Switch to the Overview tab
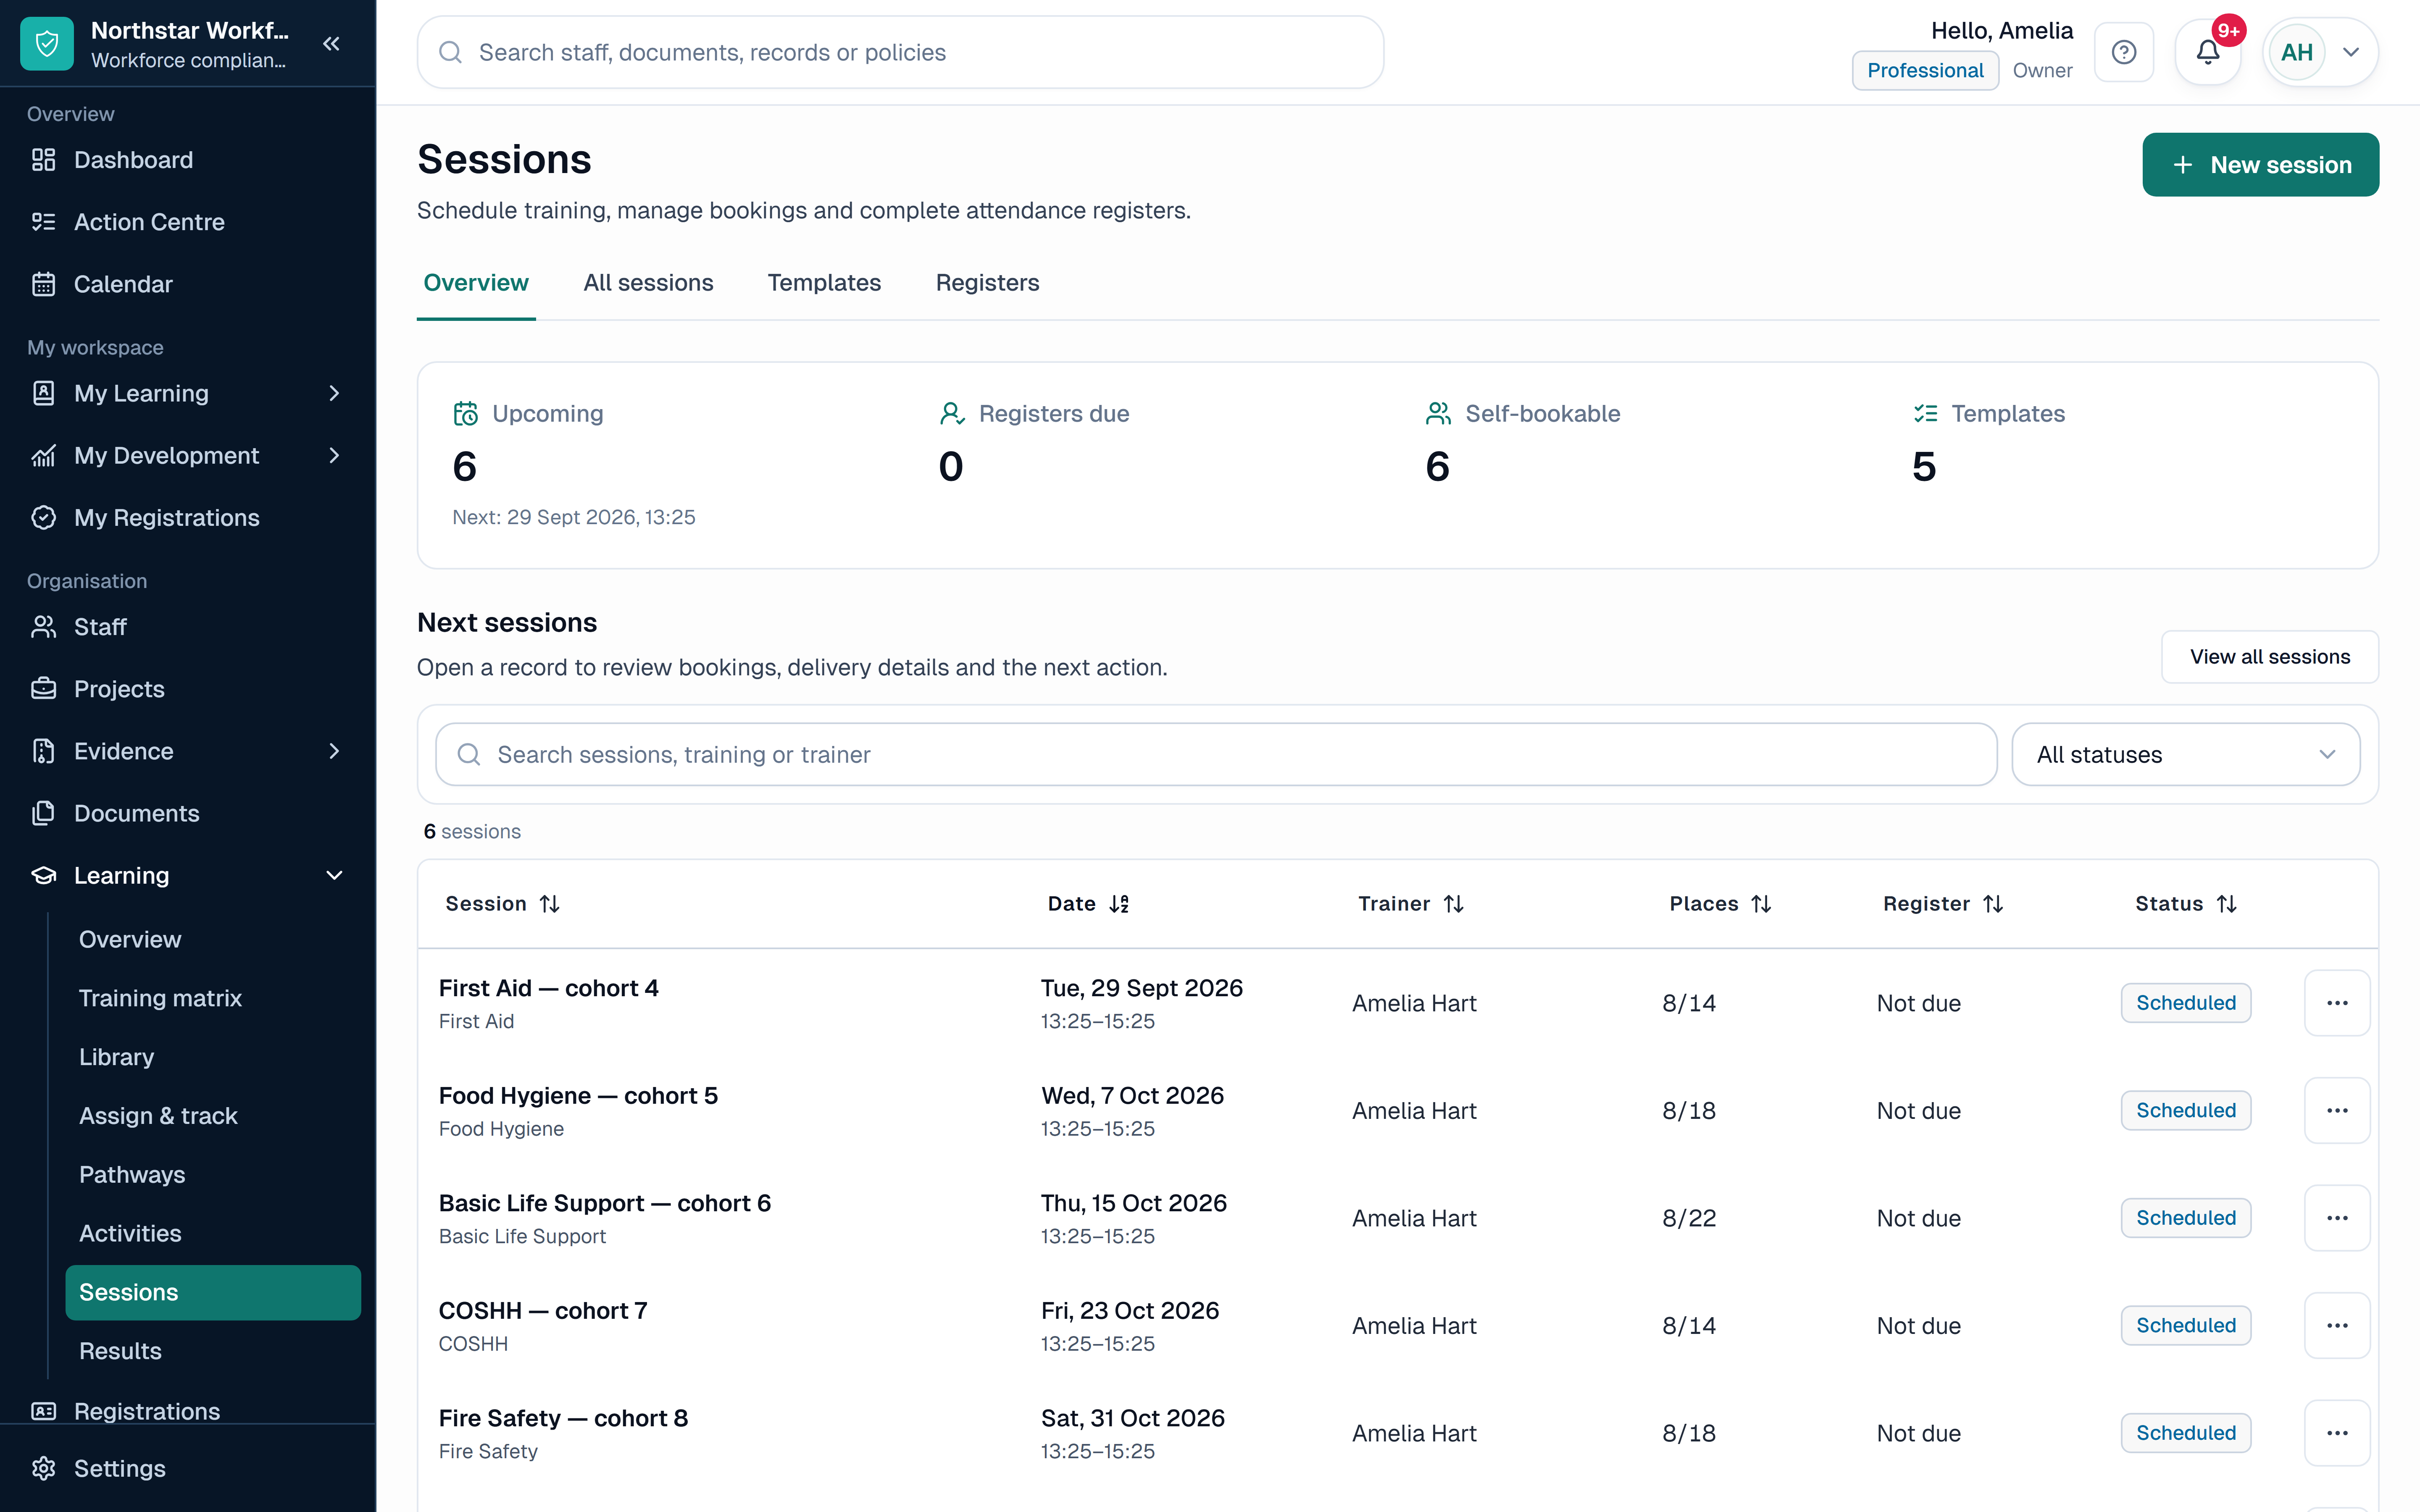The image size is (2420, 1512). pyautogui.click(x=476, y=283)
